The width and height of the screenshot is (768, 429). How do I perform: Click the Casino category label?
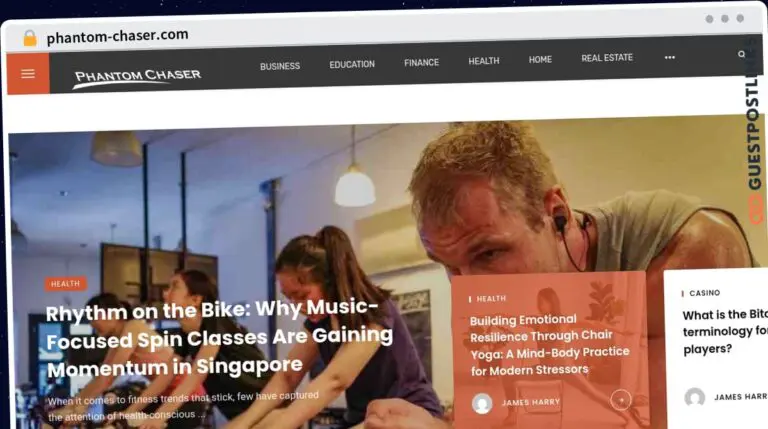[x=704, y=293]
